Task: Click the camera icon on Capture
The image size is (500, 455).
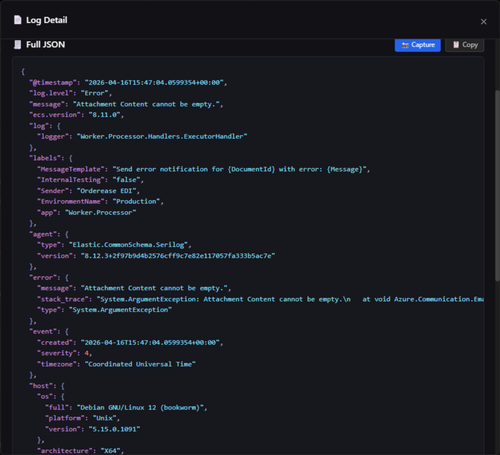Action: pos(405,45)
